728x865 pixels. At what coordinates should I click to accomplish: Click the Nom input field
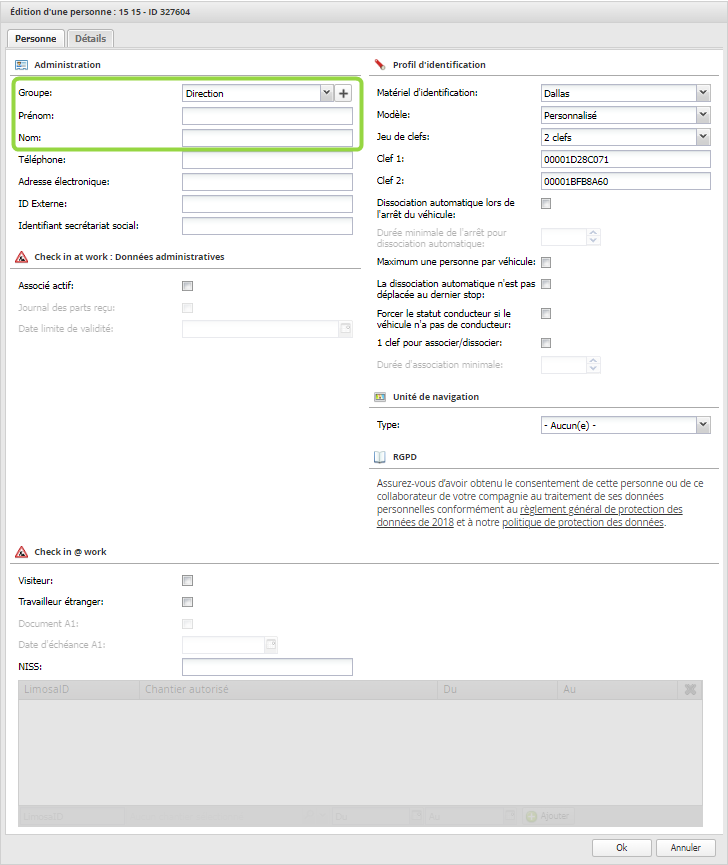[267, 138]
